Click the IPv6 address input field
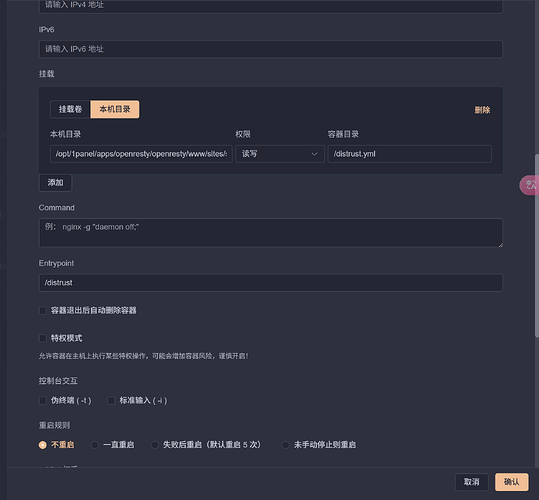This screenshot has height=500, width=539. pyautogui.click(x=271, y=49)
